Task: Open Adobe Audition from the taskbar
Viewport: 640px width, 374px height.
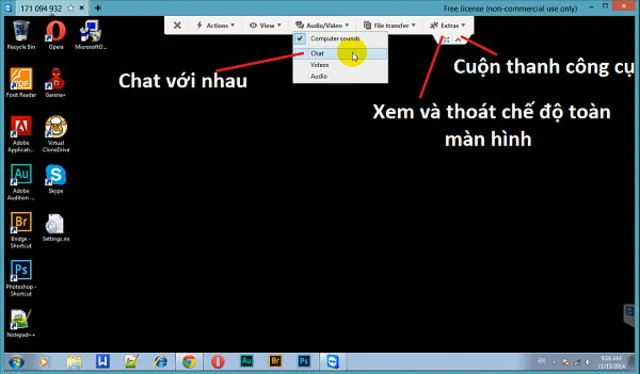Action: (x=247, y=361)
